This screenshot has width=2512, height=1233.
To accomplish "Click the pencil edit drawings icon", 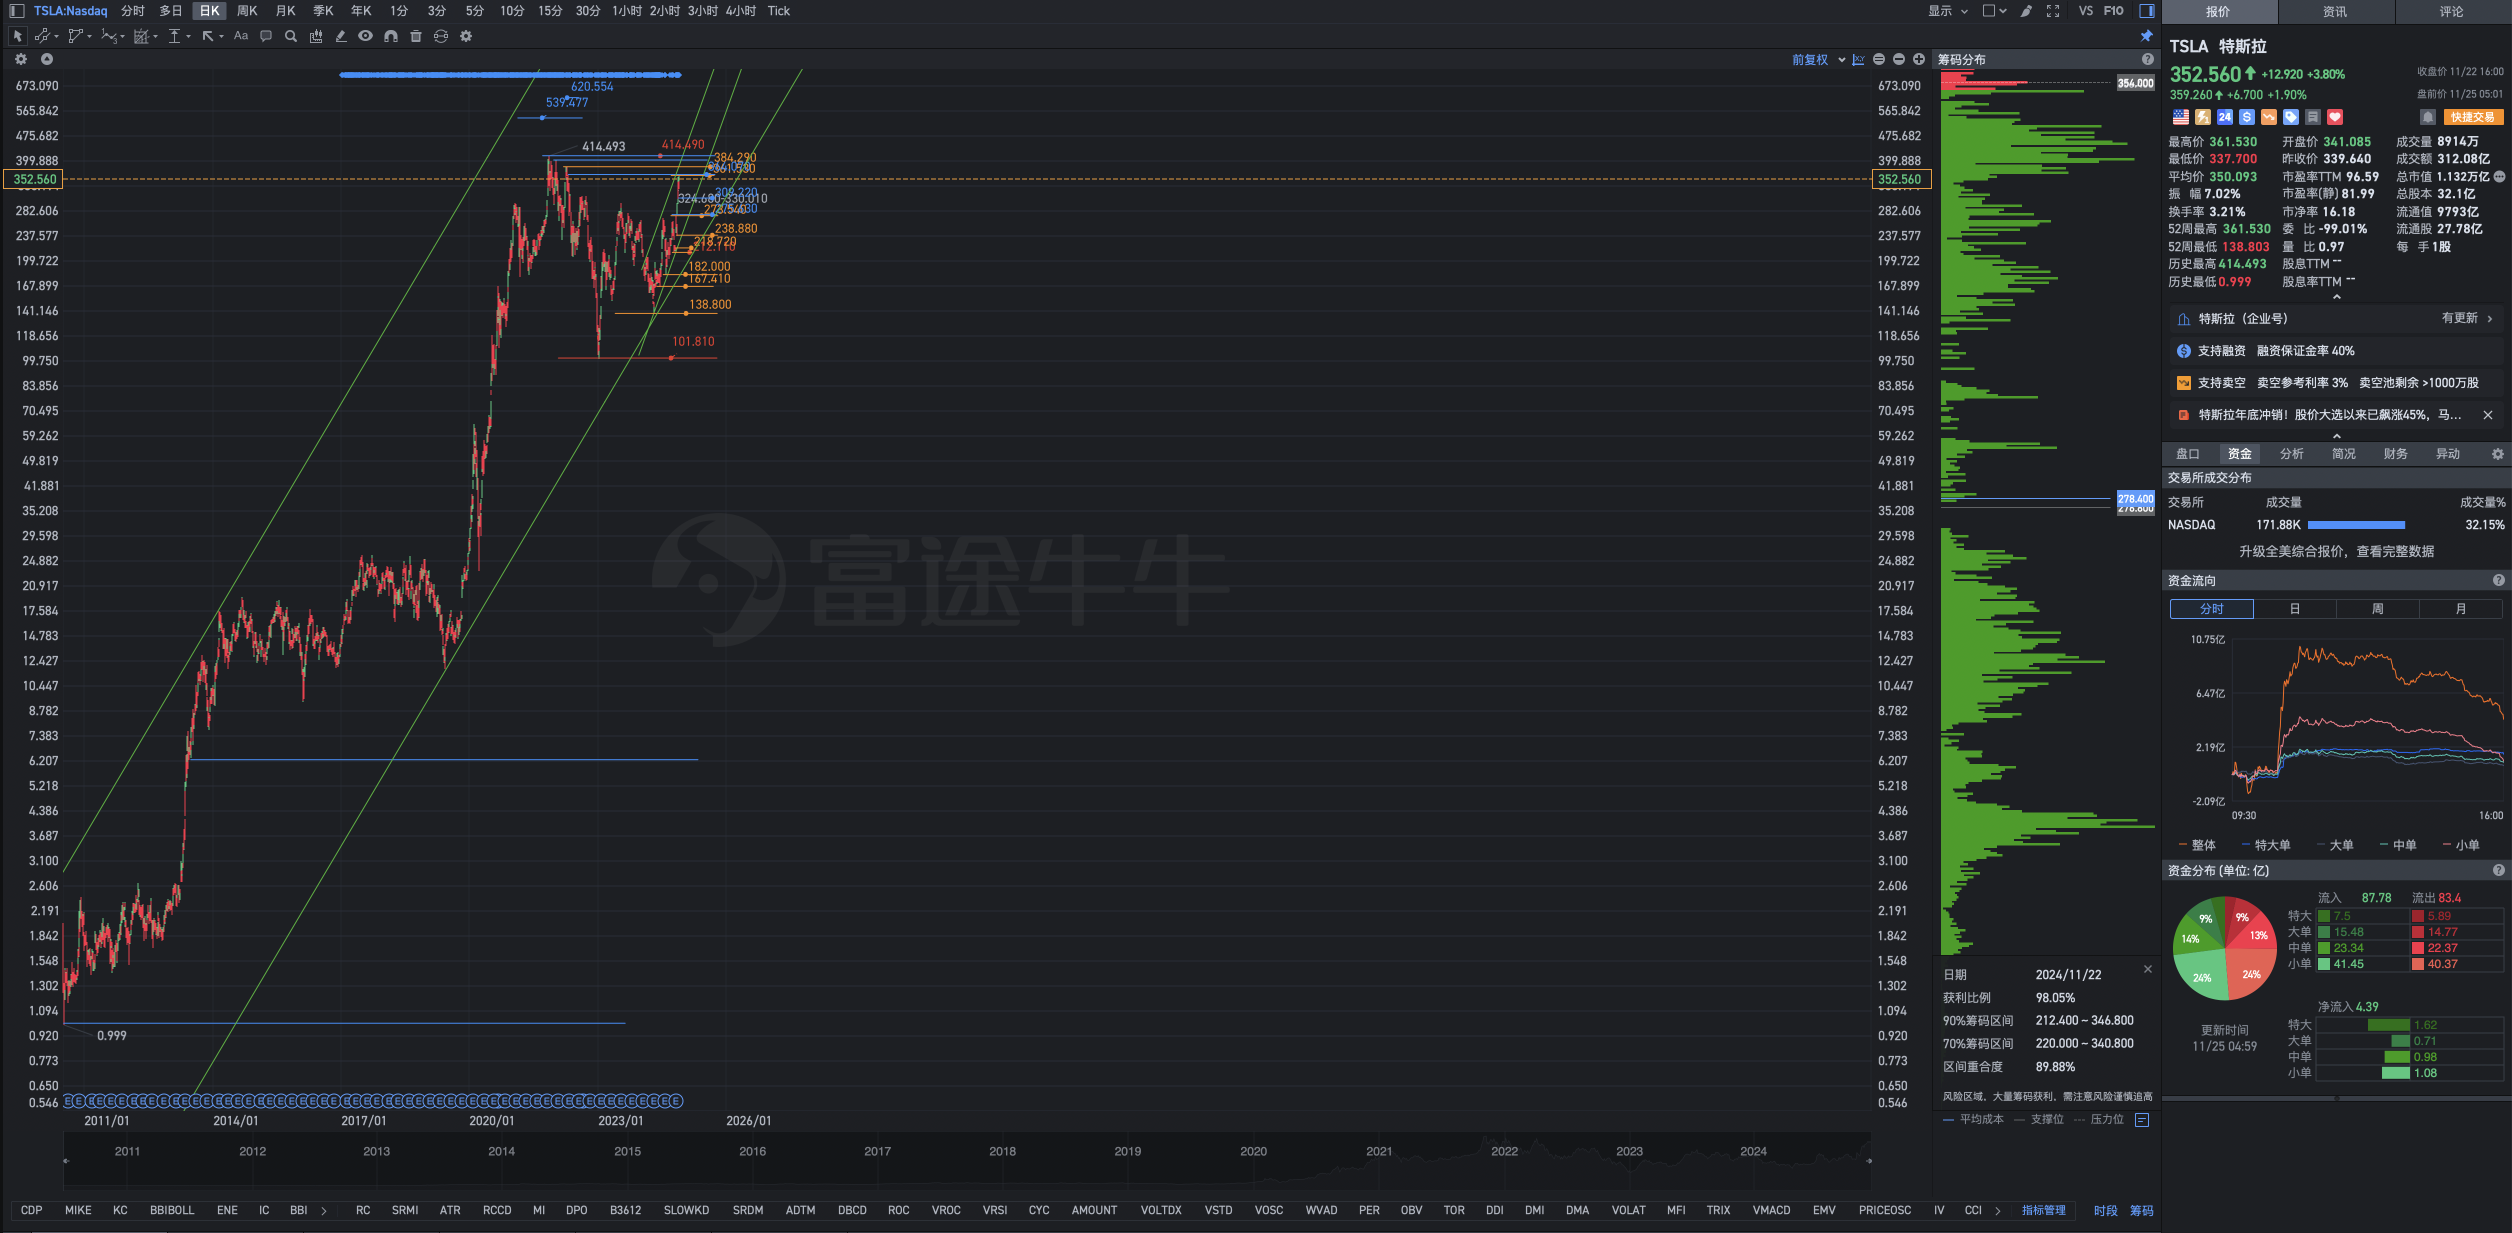I will click(341, 36).
